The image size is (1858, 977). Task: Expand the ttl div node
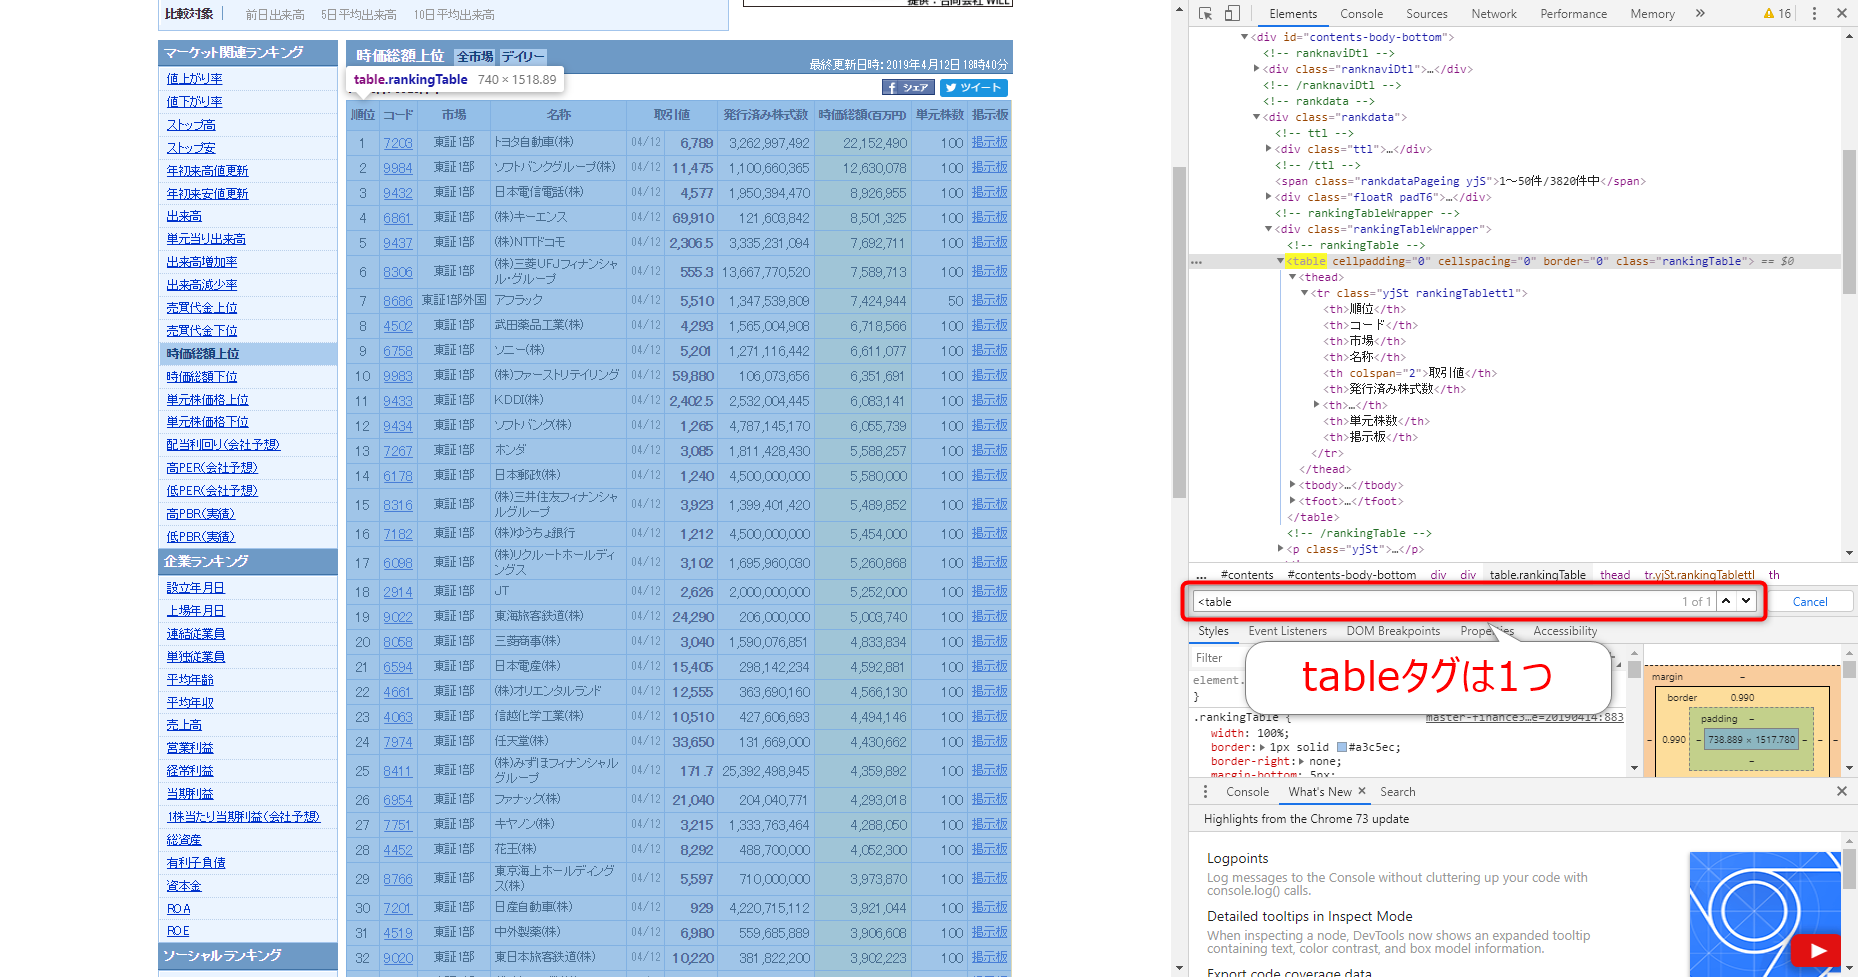pyautogui.click(x=1268, y=149)
